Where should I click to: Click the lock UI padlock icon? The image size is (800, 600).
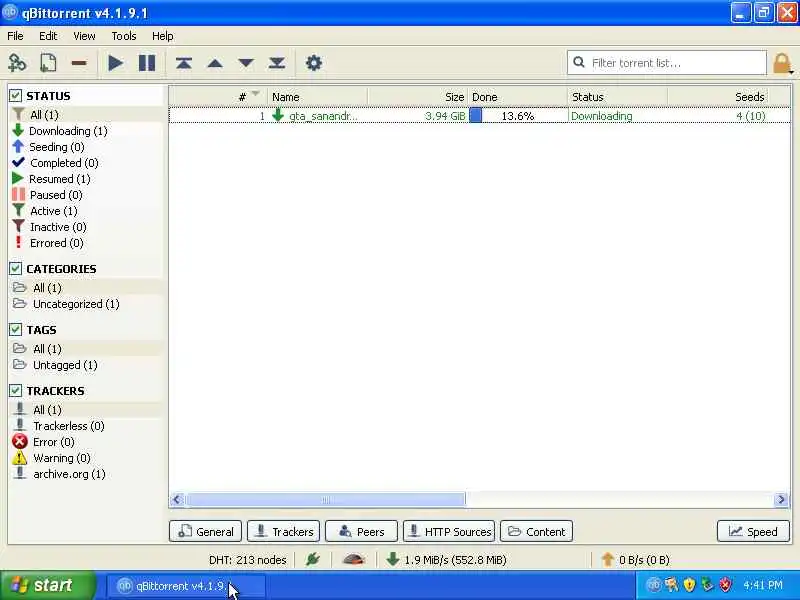pyautogui.click(x=782, y=64)
